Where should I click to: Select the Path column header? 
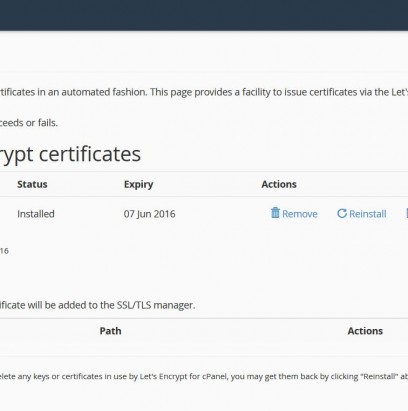[110, 331]
